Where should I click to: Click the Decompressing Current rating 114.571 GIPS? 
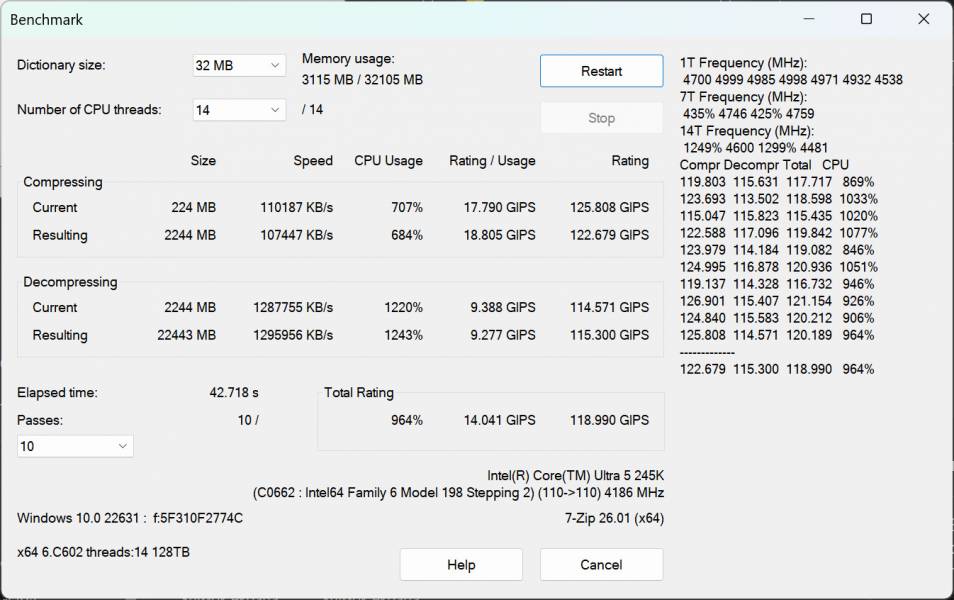point(609,307)
